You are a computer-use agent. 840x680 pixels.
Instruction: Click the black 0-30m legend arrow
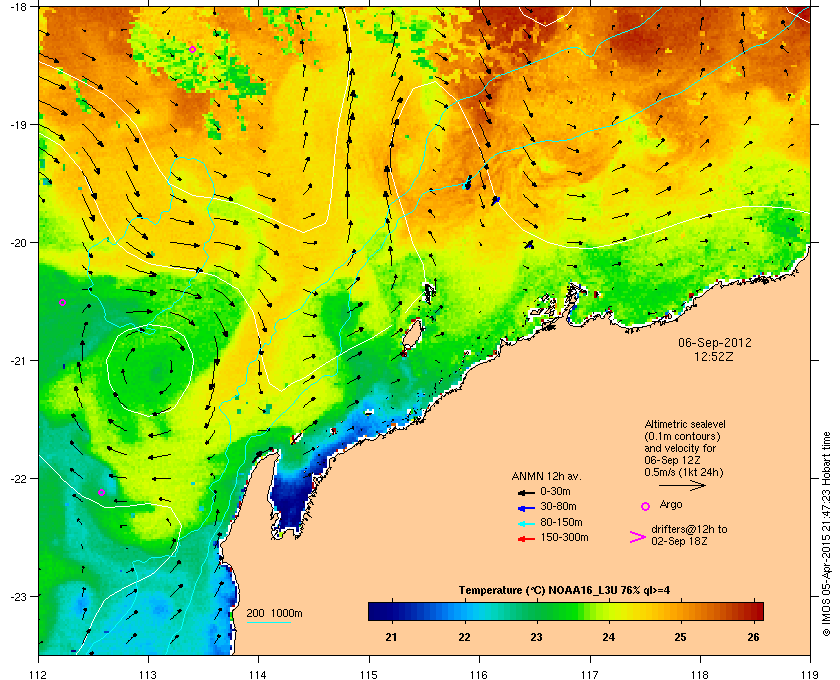pyautogui.click(x=526, y=492)
